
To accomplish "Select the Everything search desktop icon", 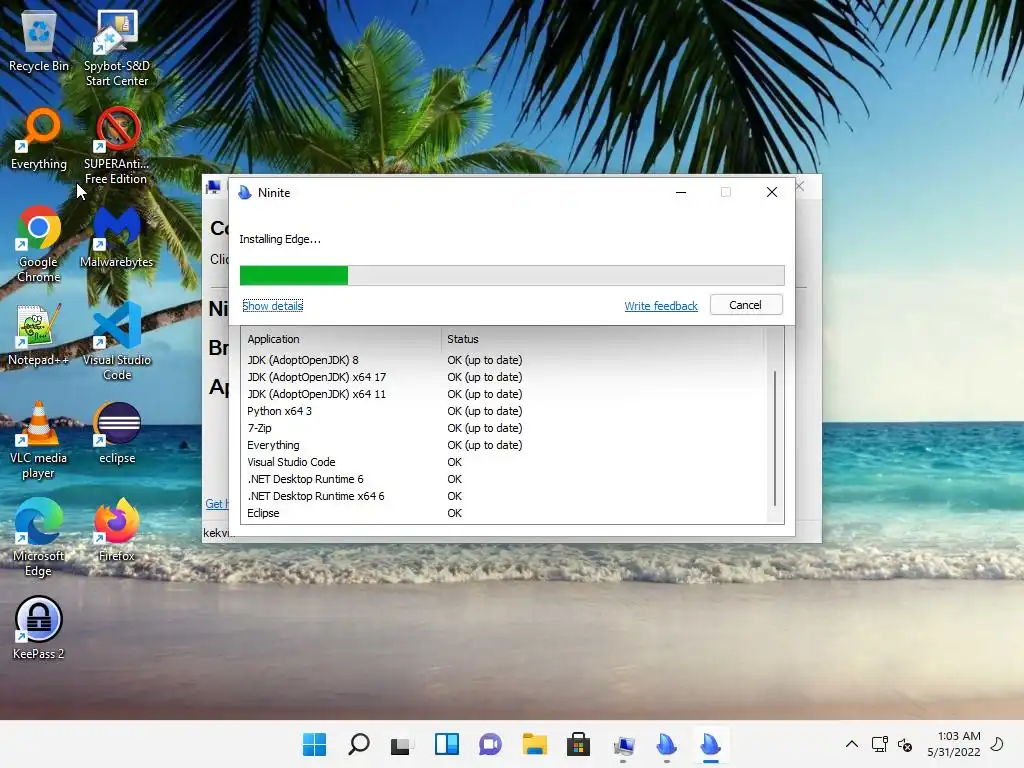I will (39, 139).
